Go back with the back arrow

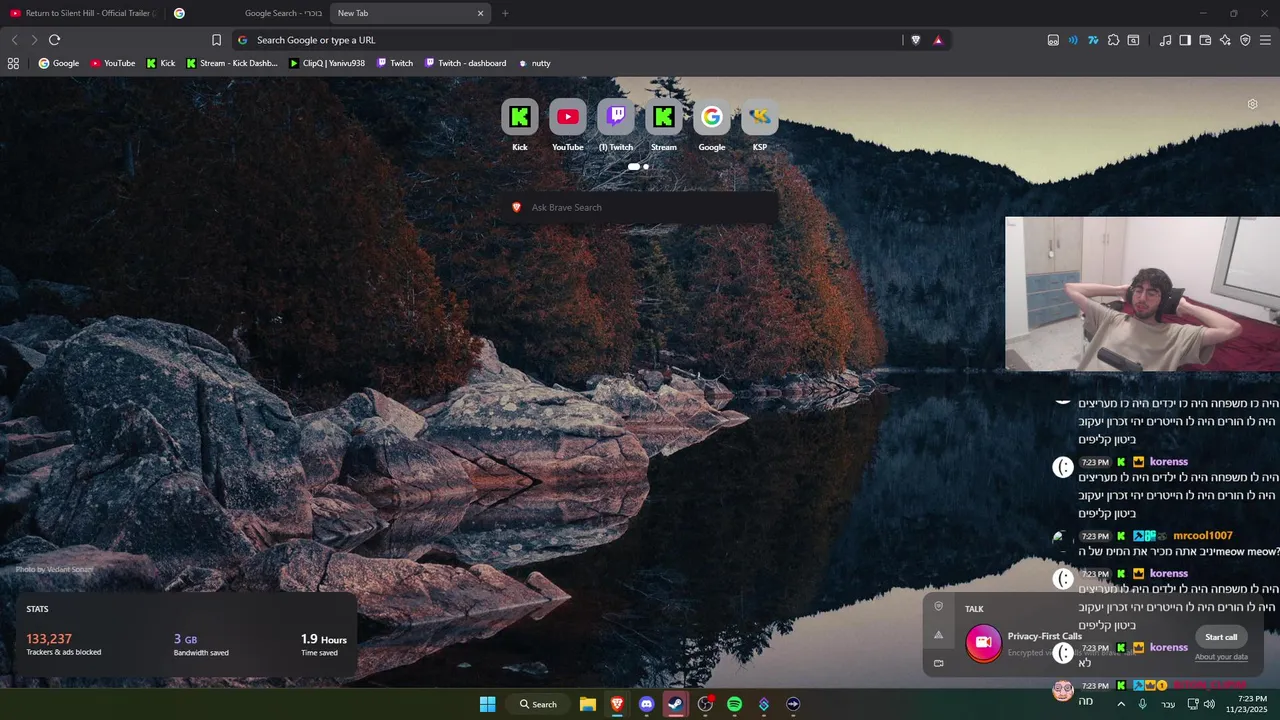coord(14,40)
